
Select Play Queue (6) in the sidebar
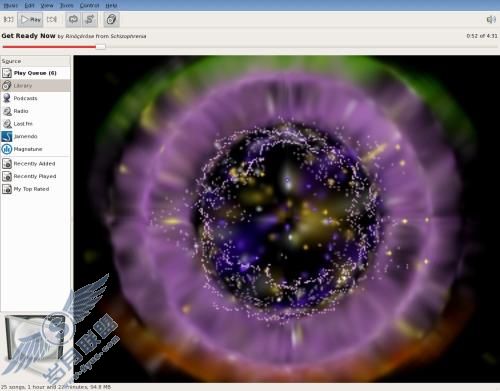[36, 73]
